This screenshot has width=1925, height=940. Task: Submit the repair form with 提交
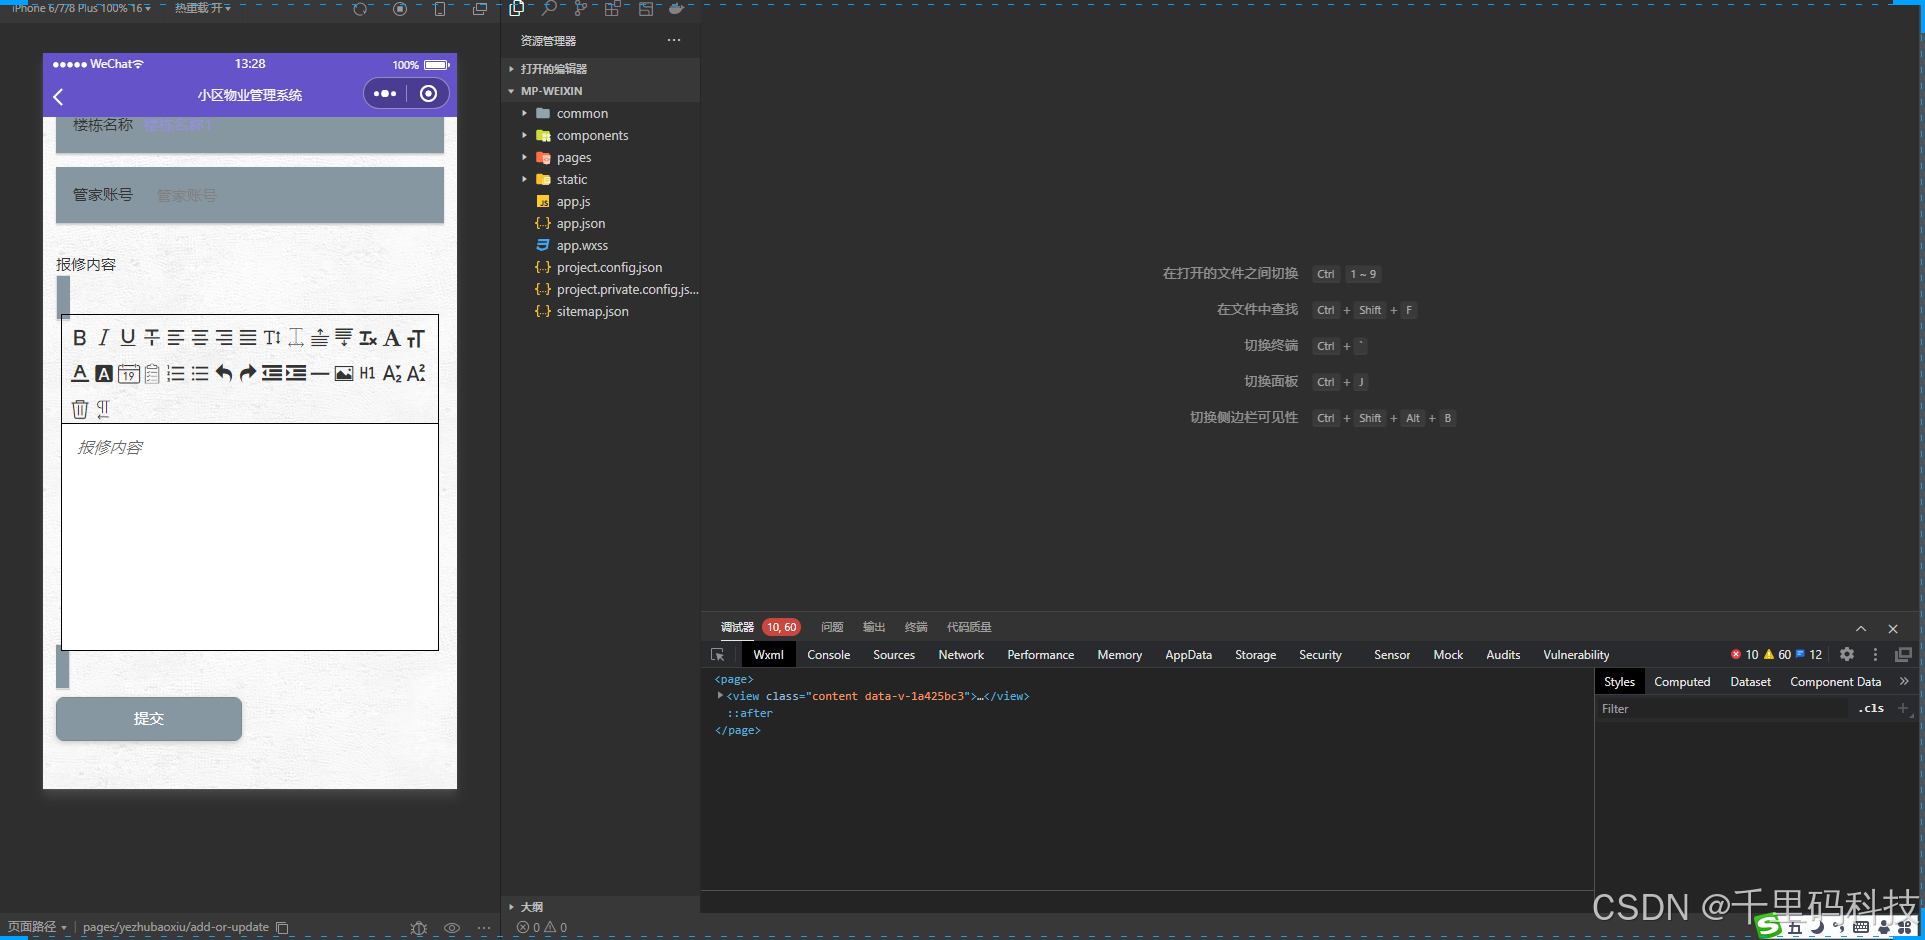pos(149,719)
